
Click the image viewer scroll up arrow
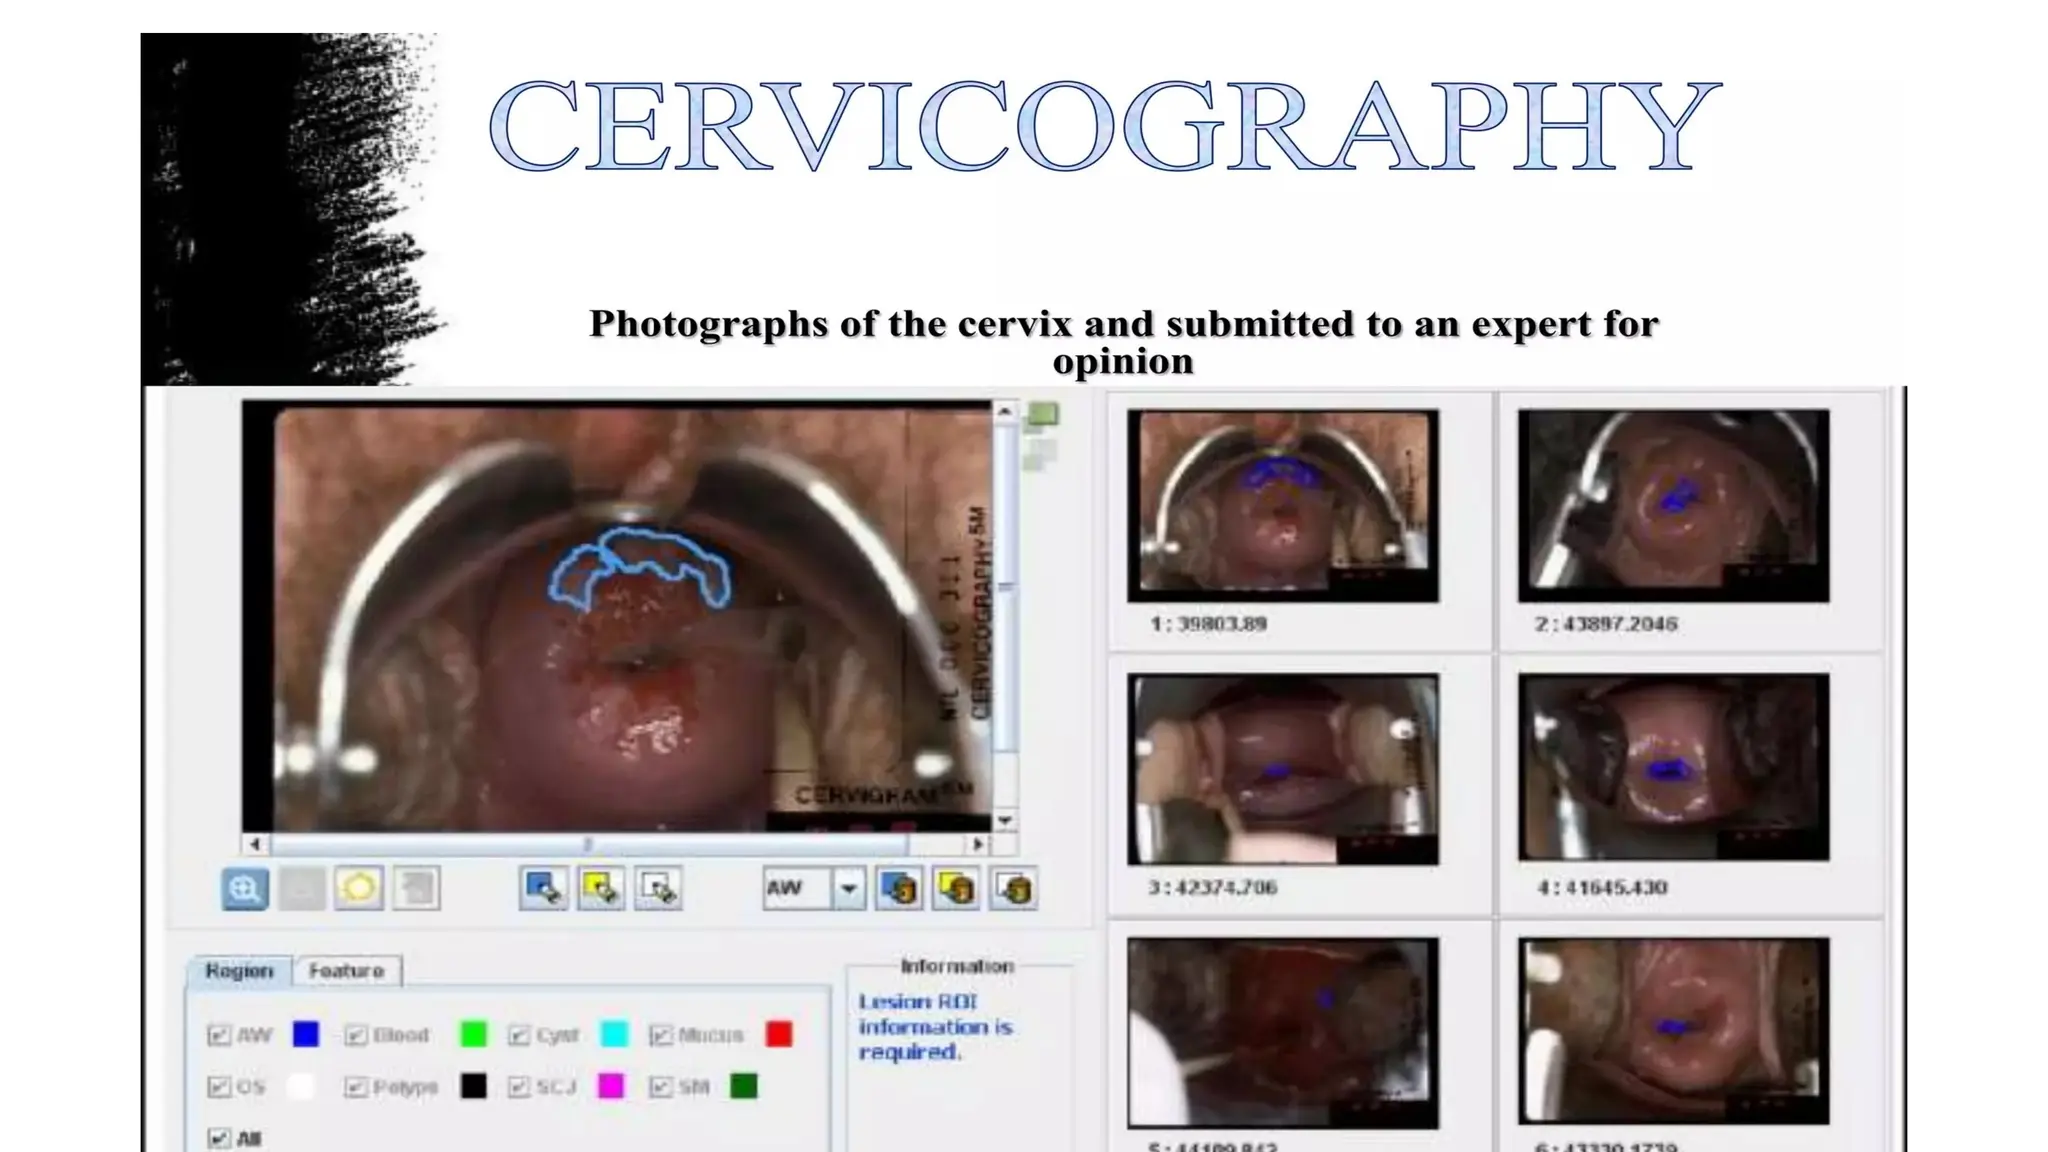(1005, 411)
